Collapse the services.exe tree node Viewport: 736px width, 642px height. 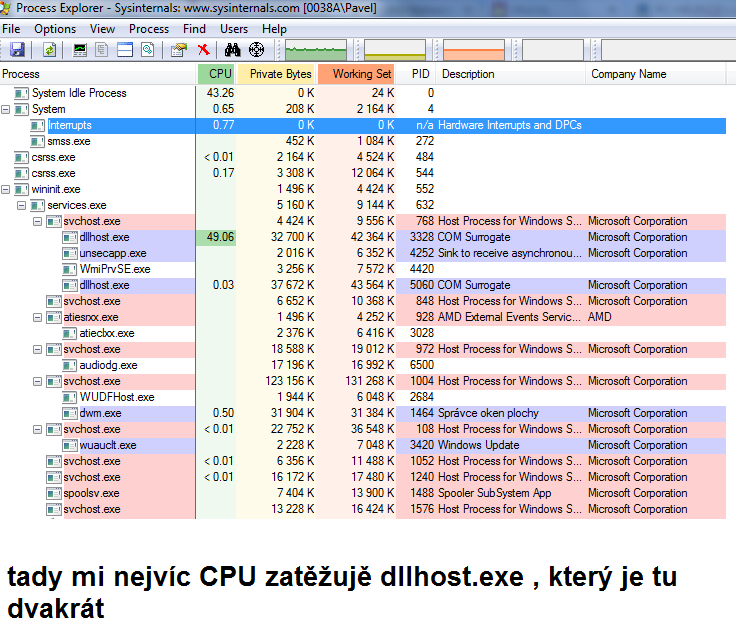pyautogui.click(x=22, y=206)
